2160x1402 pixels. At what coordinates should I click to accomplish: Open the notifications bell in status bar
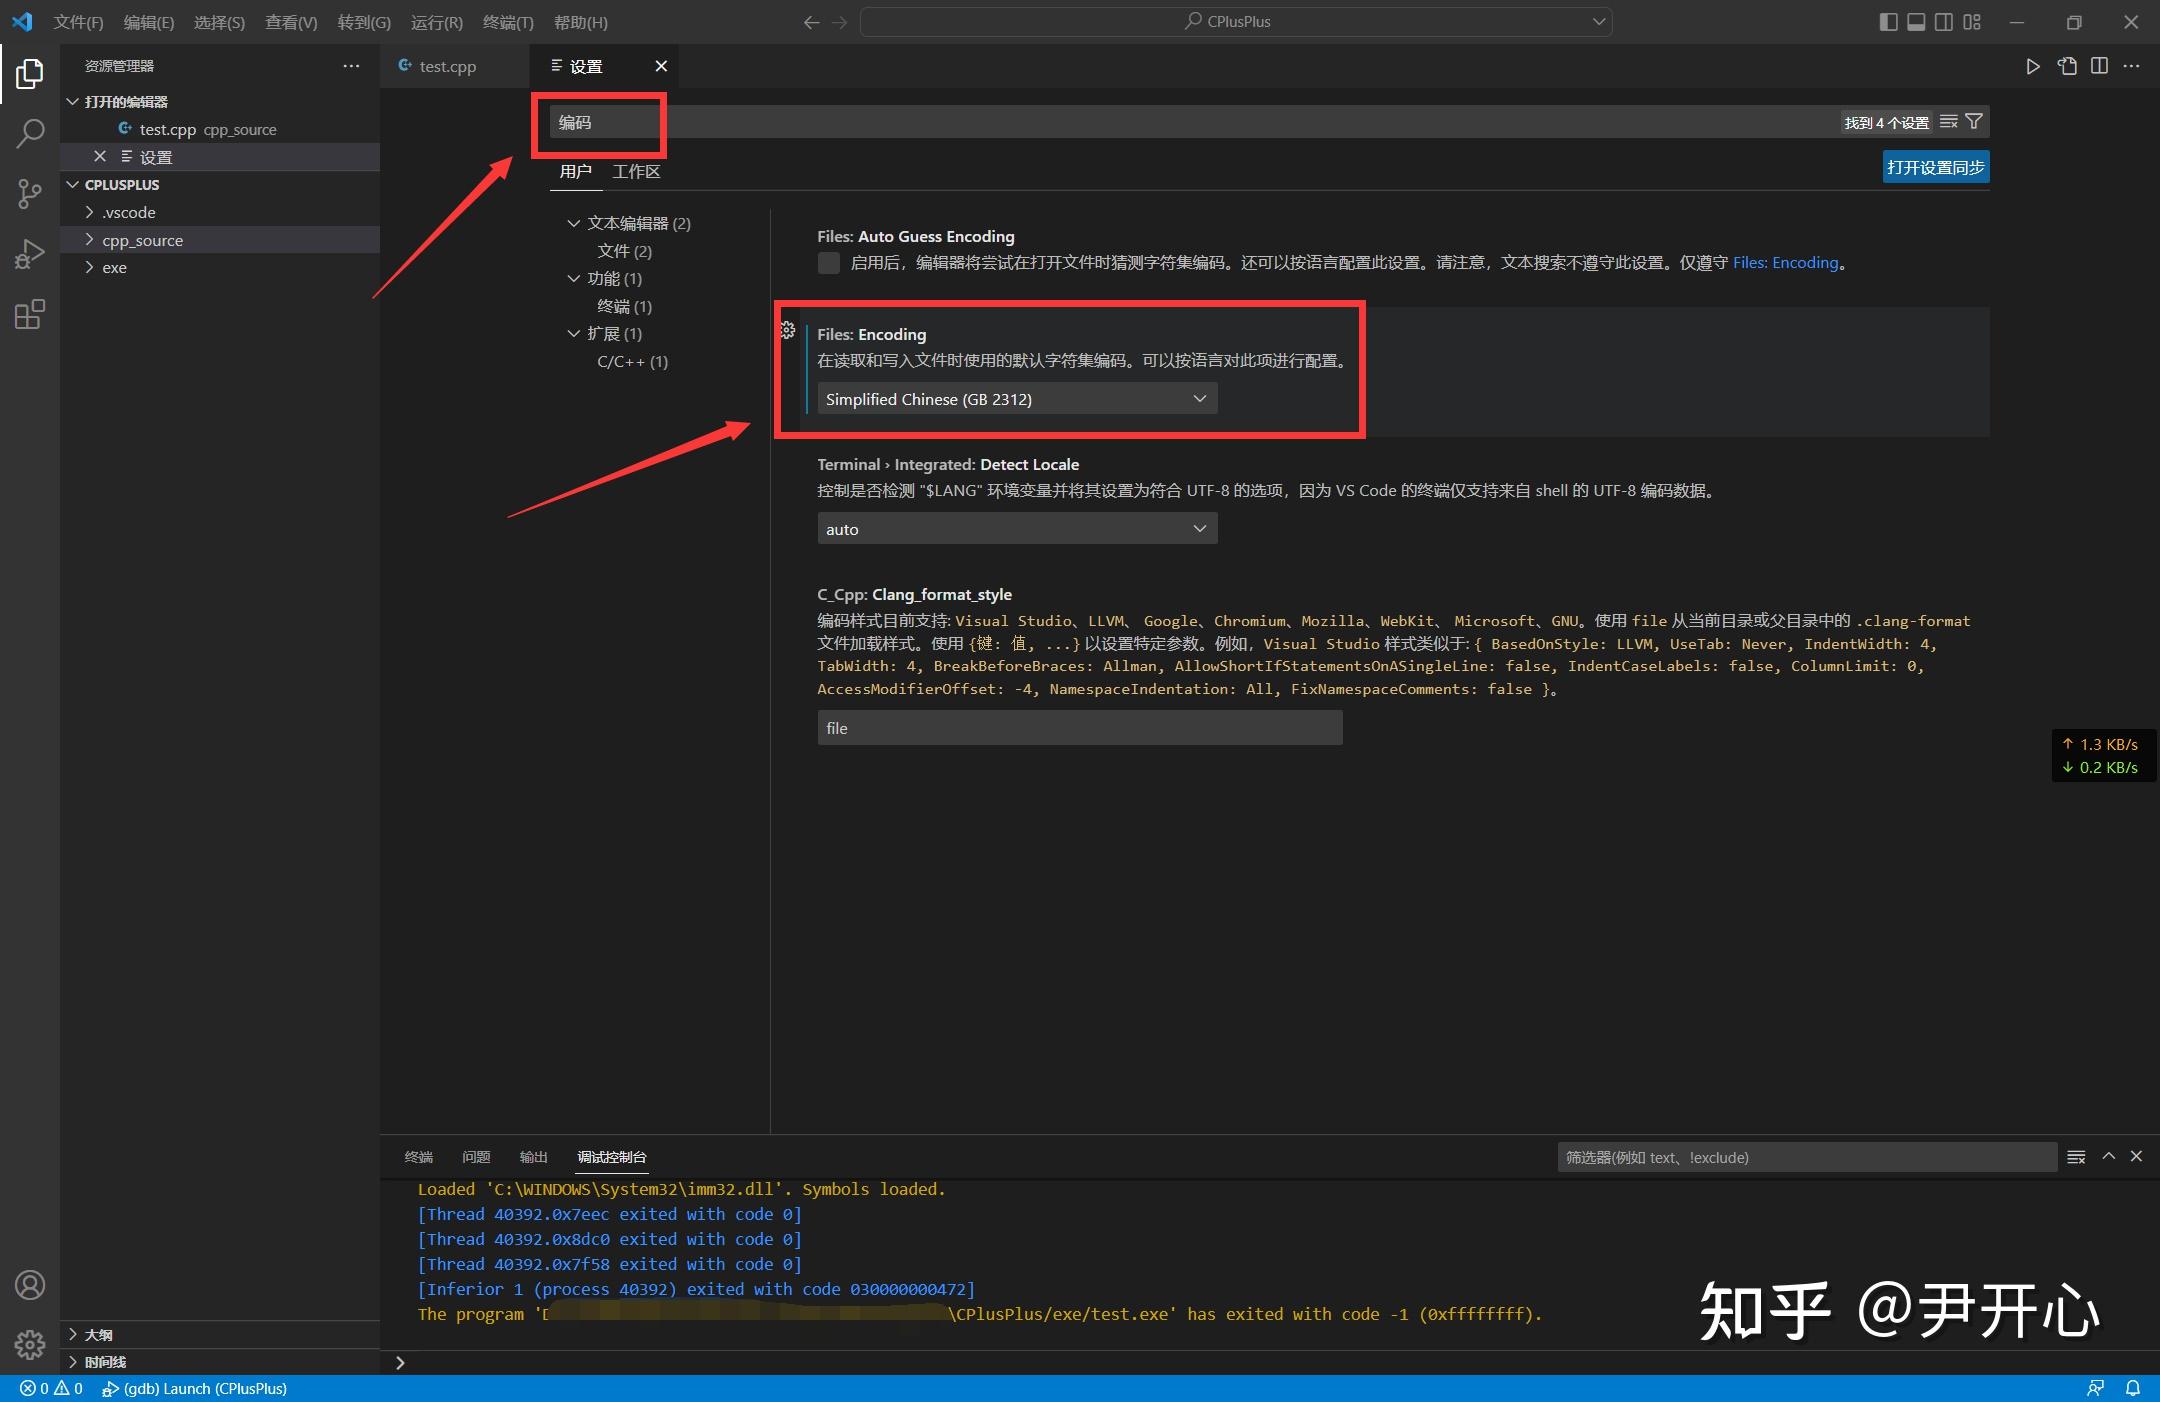[x=2133, y=1388]
